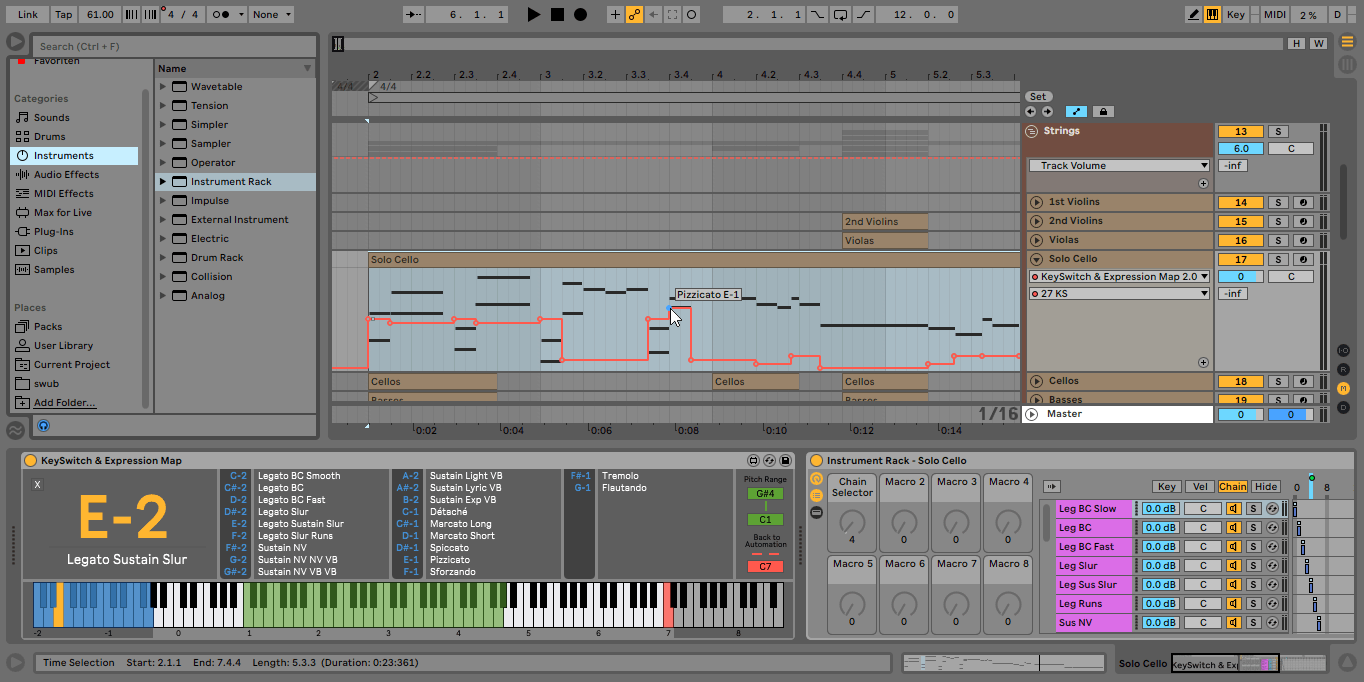
Task: Expand the Instrument Rack folder
Action: pyautogui.click(x=163, y=181)
